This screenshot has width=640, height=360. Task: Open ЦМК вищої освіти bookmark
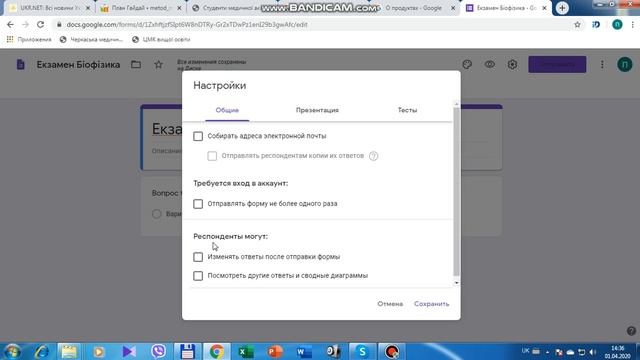coord(161,40)
